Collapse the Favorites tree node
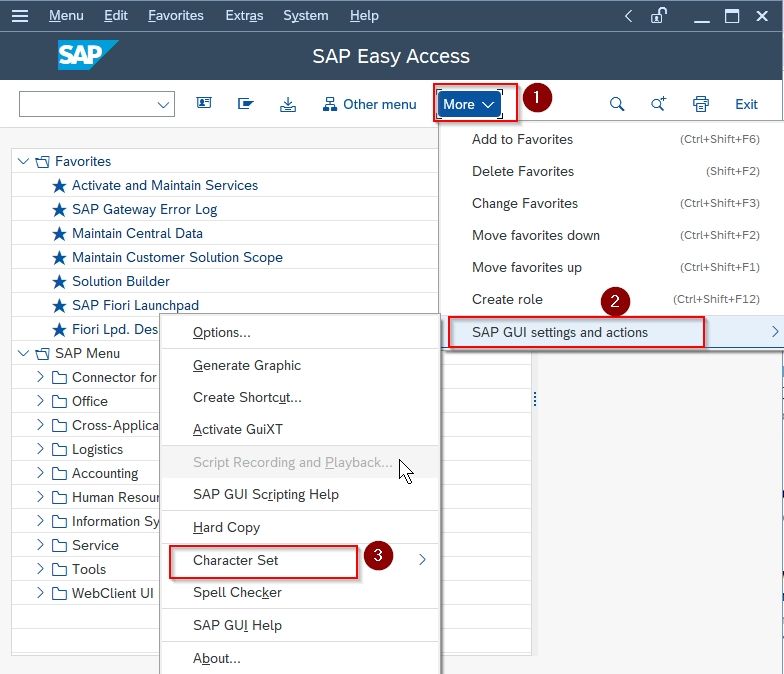 pos(23,161)
